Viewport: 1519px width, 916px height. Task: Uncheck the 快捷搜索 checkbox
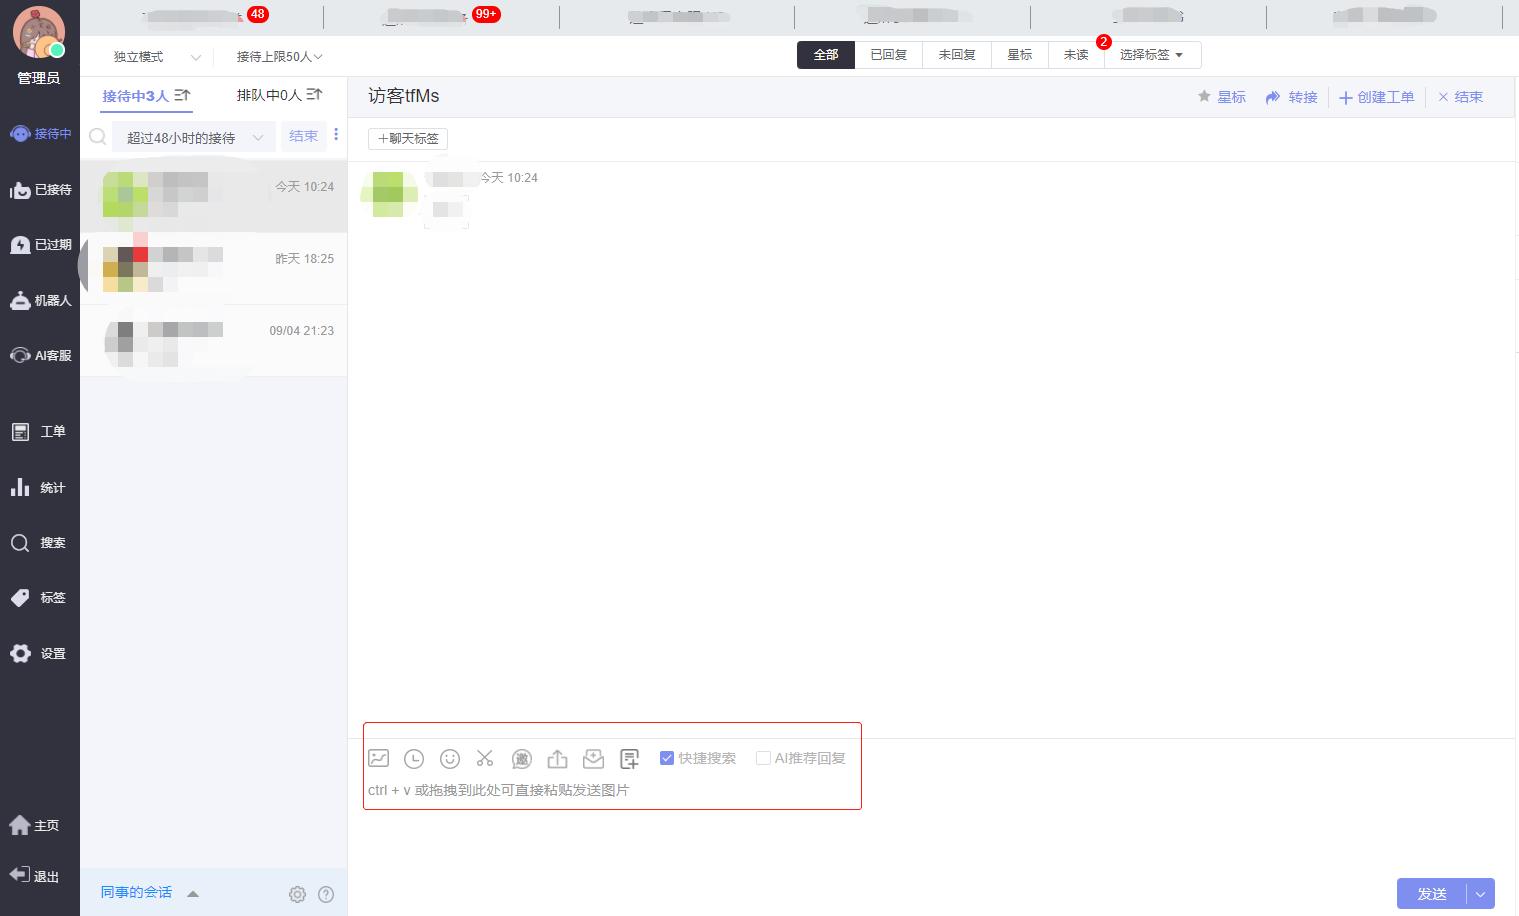(x=667, y=758)
